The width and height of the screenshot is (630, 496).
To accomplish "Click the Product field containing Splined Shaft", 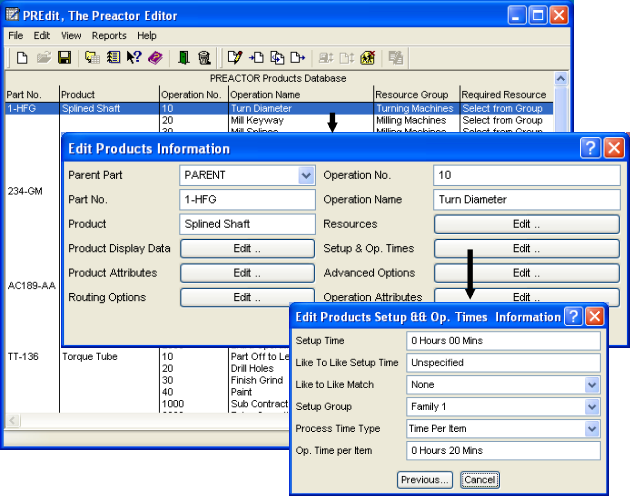I will (248, 224).
